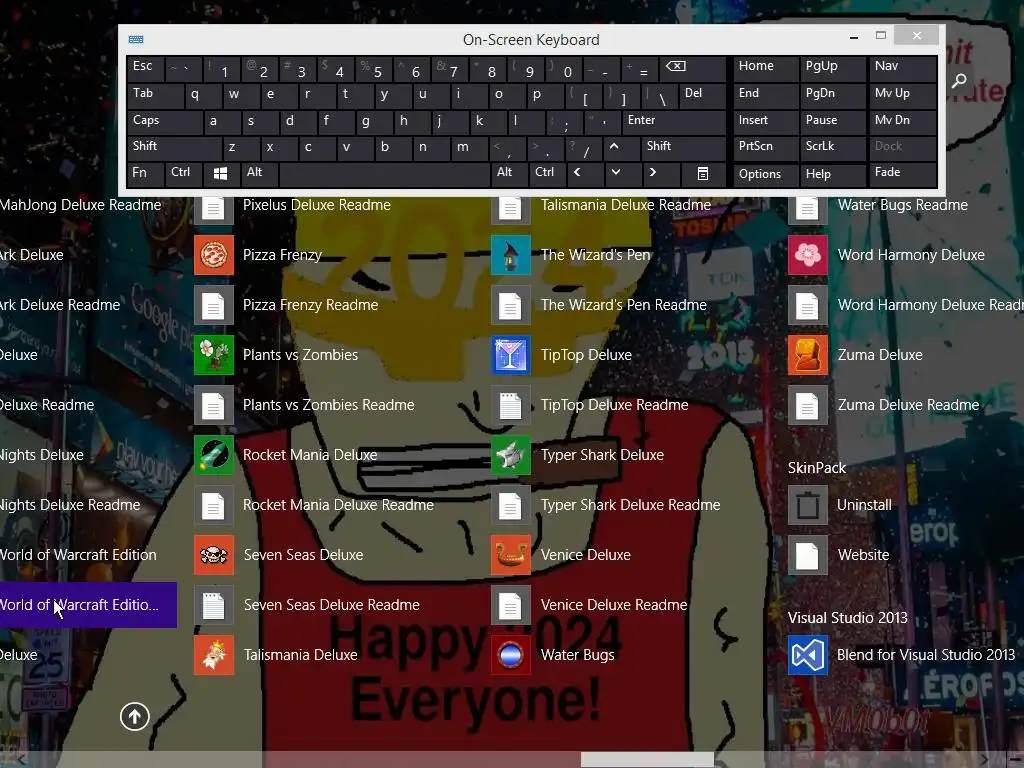Click the Help key on keyboard
Screen dimensions: 1024x768
[x=833, y=174]
